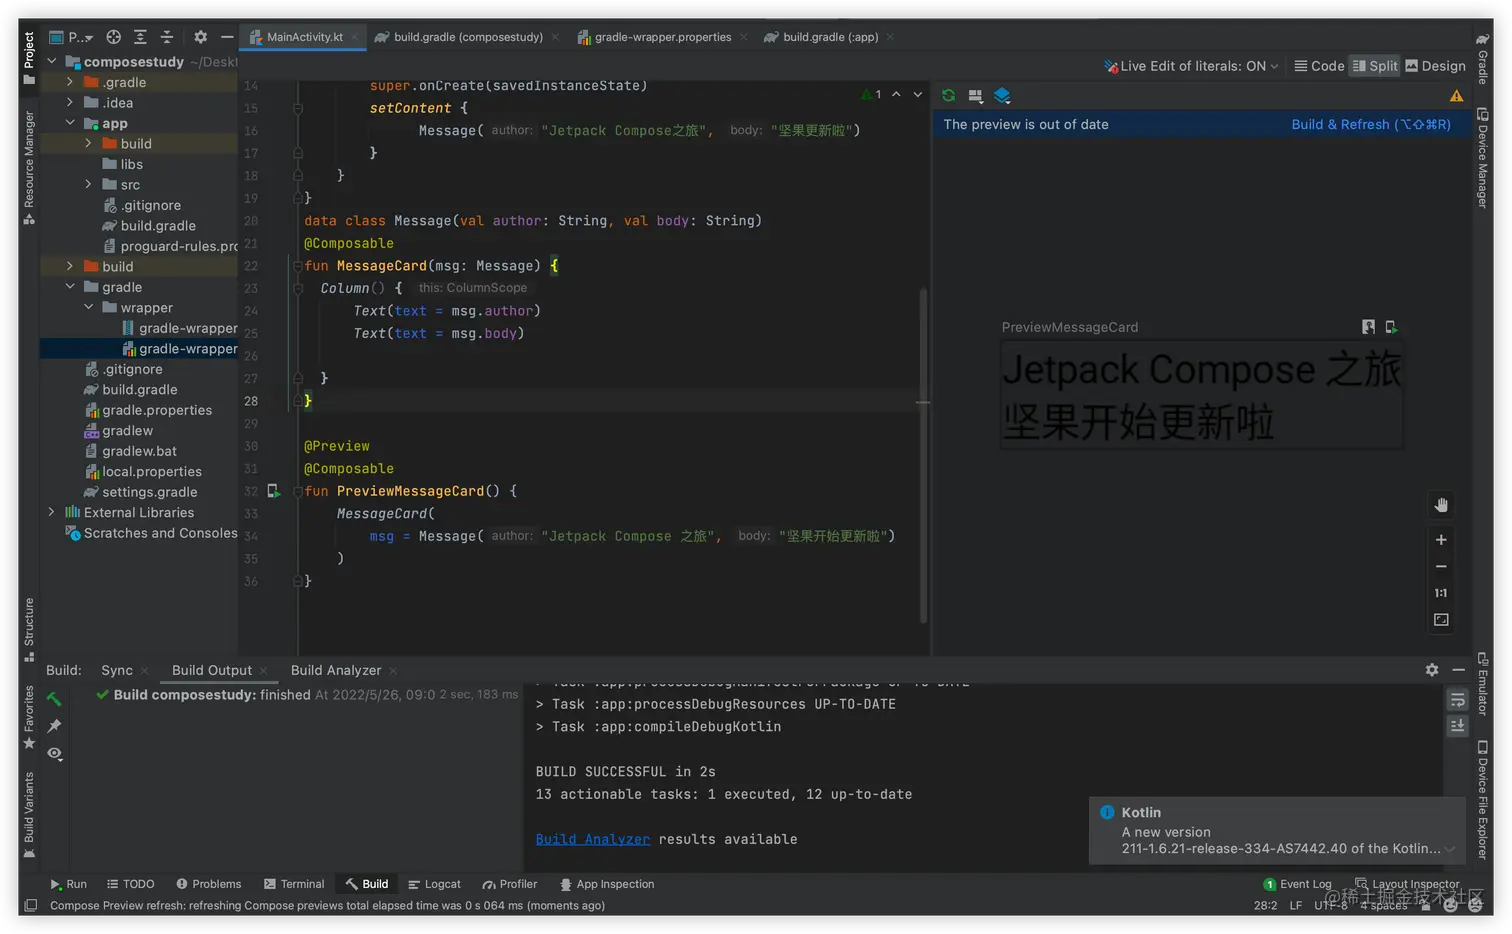Toggle Live Edit of literals setting

(x=1191, y=66)
